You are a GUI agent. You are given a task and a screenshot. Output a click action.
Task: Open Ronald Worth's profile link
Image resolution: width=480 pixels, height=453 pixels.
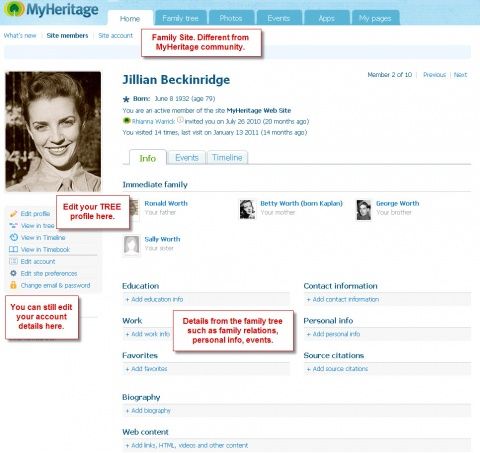(166, 203)
